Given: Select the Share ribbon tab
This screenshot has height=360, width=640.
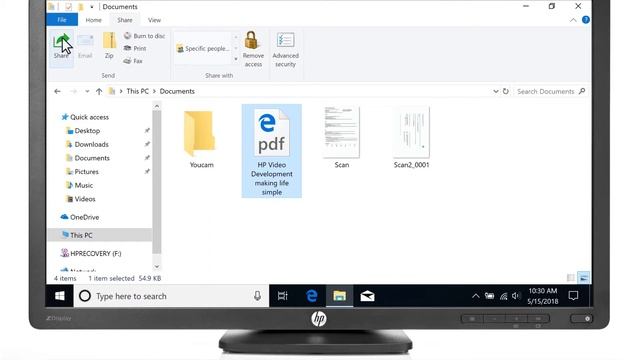Looking at the screenshot, I should (124, 20).
